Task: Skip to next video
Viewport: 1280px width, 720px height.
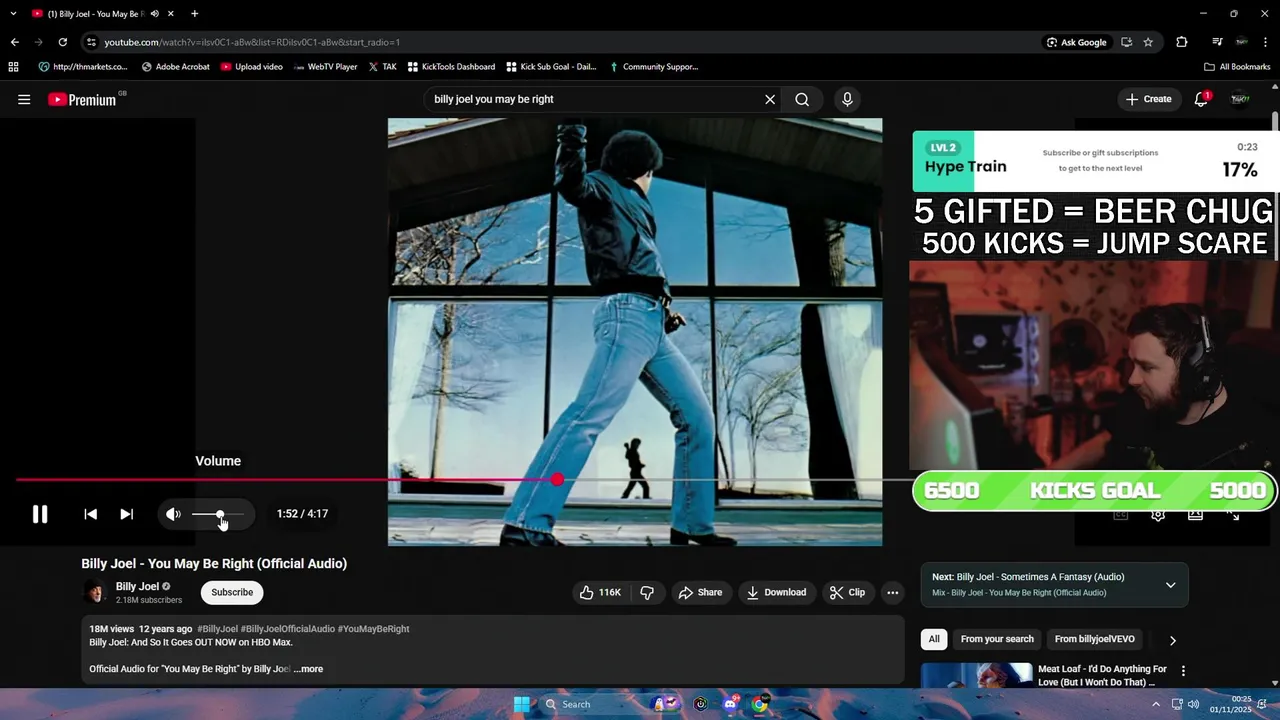Action: (126, 514)
